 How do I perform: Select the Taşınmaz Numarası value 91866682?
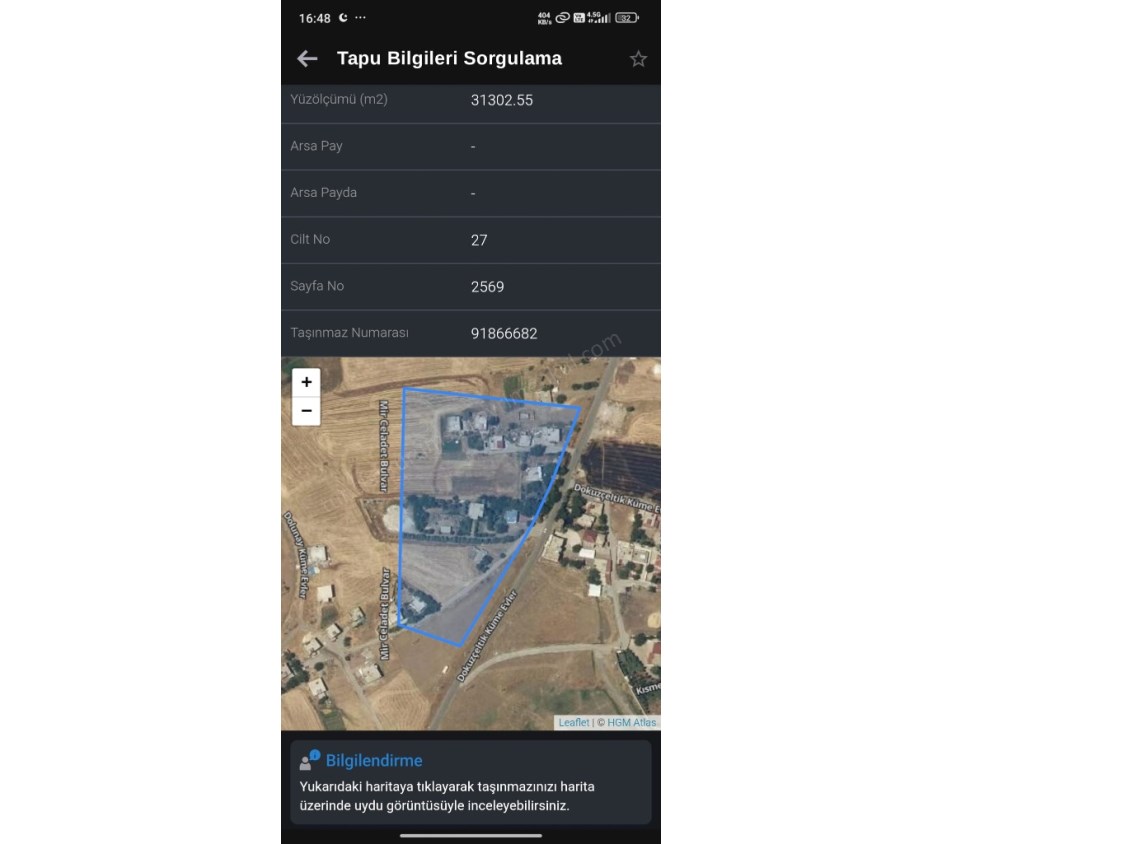pyautogui.click(x=504, y=334)
